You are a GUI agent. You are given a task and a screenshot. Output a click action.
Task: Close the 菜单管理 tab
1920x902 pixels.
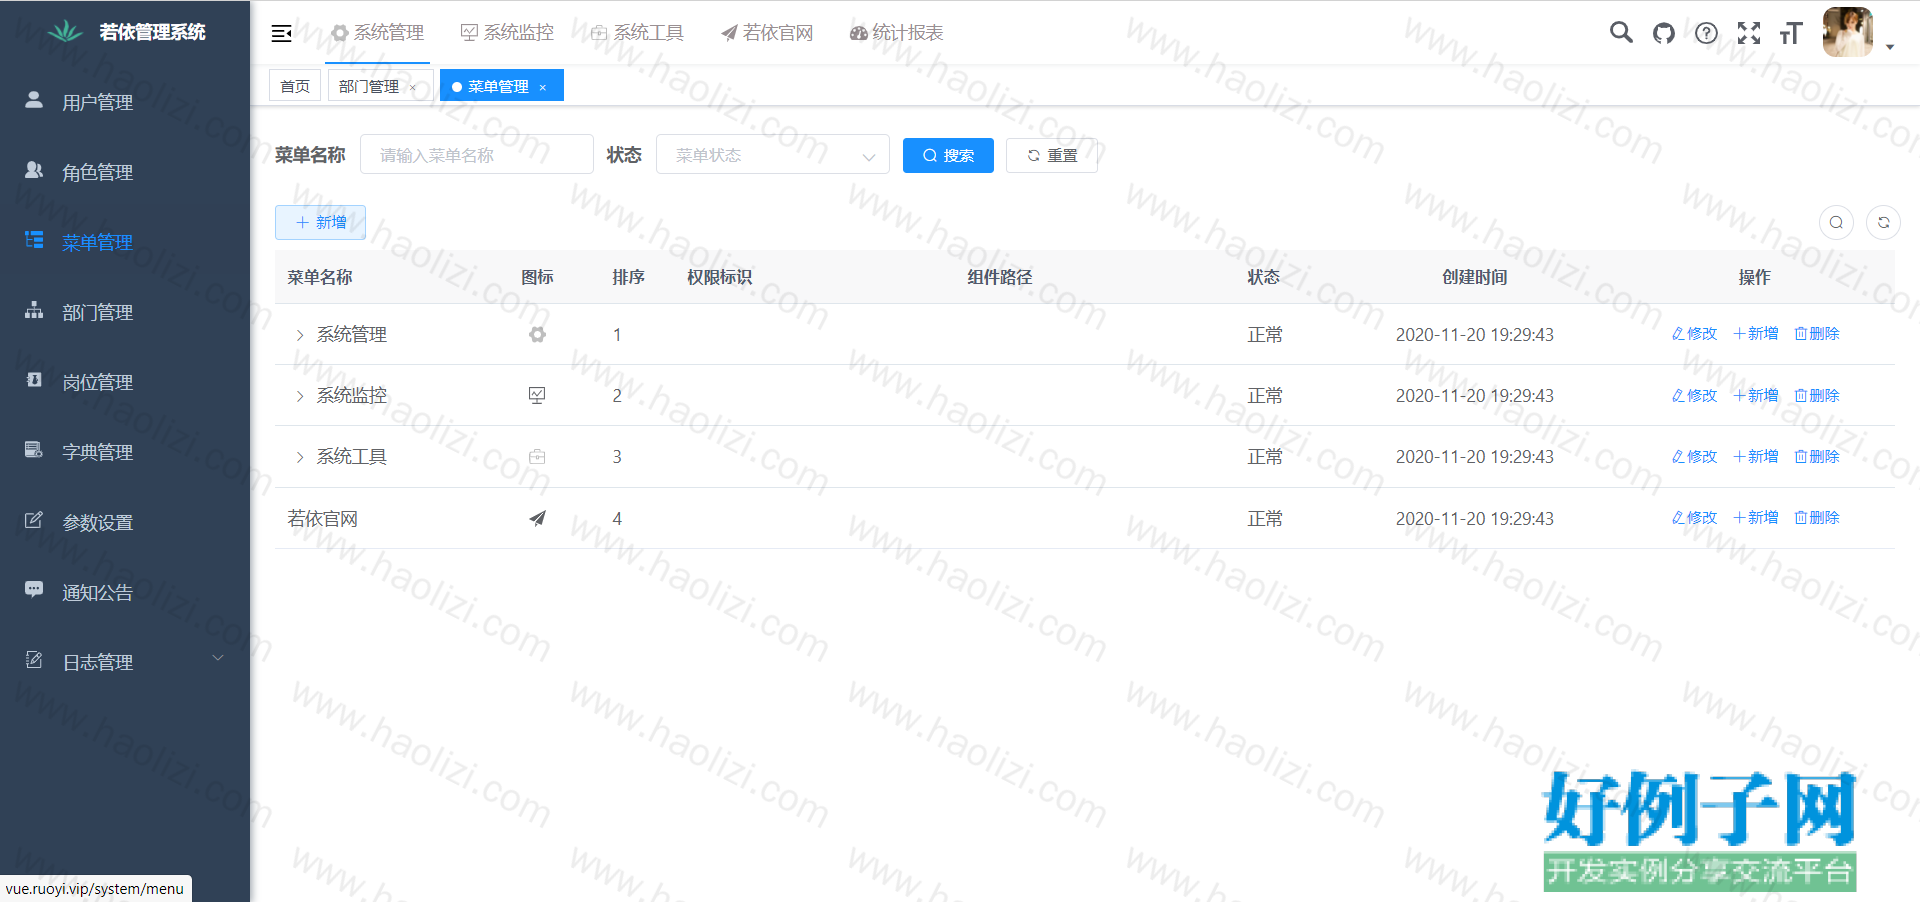543,88
